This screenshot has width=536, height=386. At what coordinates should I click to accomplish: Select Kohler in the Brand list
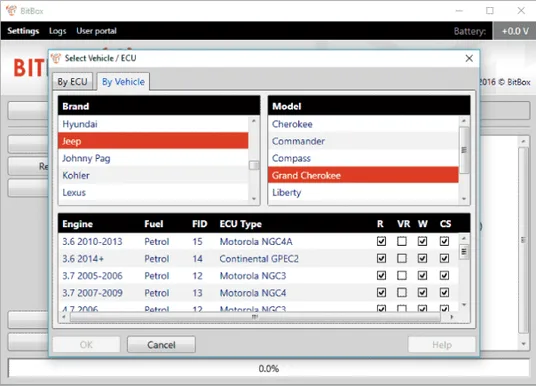click(x=153, y=175)
